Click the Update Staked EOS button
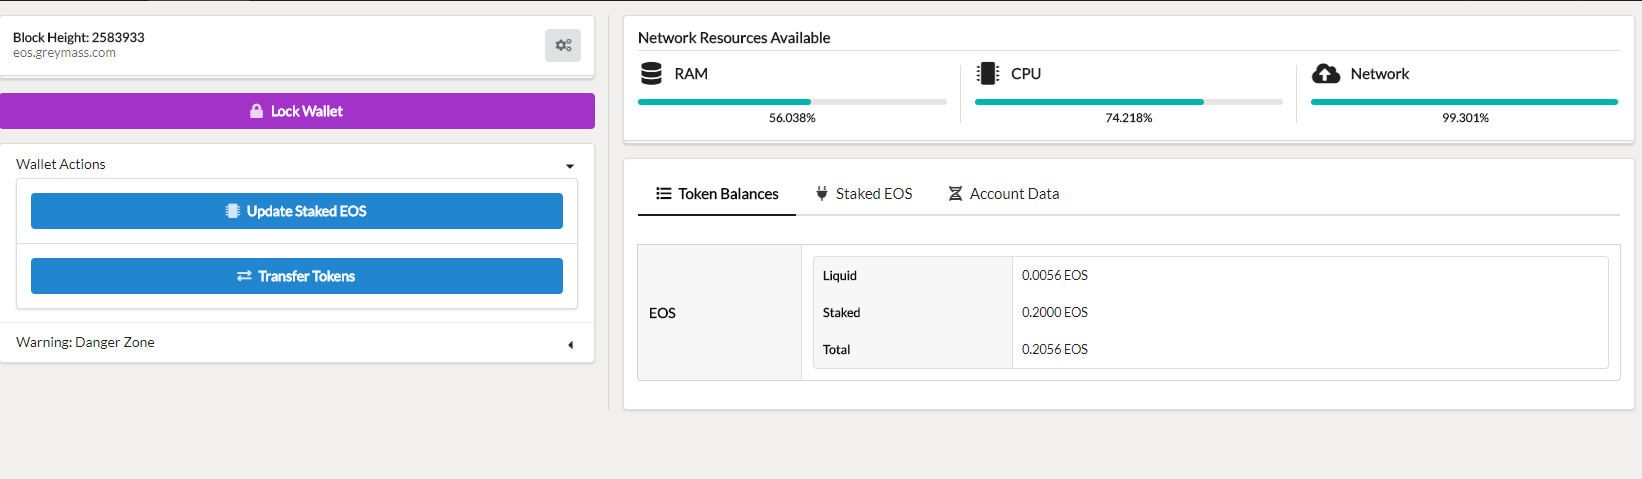Image resolution: width=1642 pixels, height=479 pixels. (297, 211)
